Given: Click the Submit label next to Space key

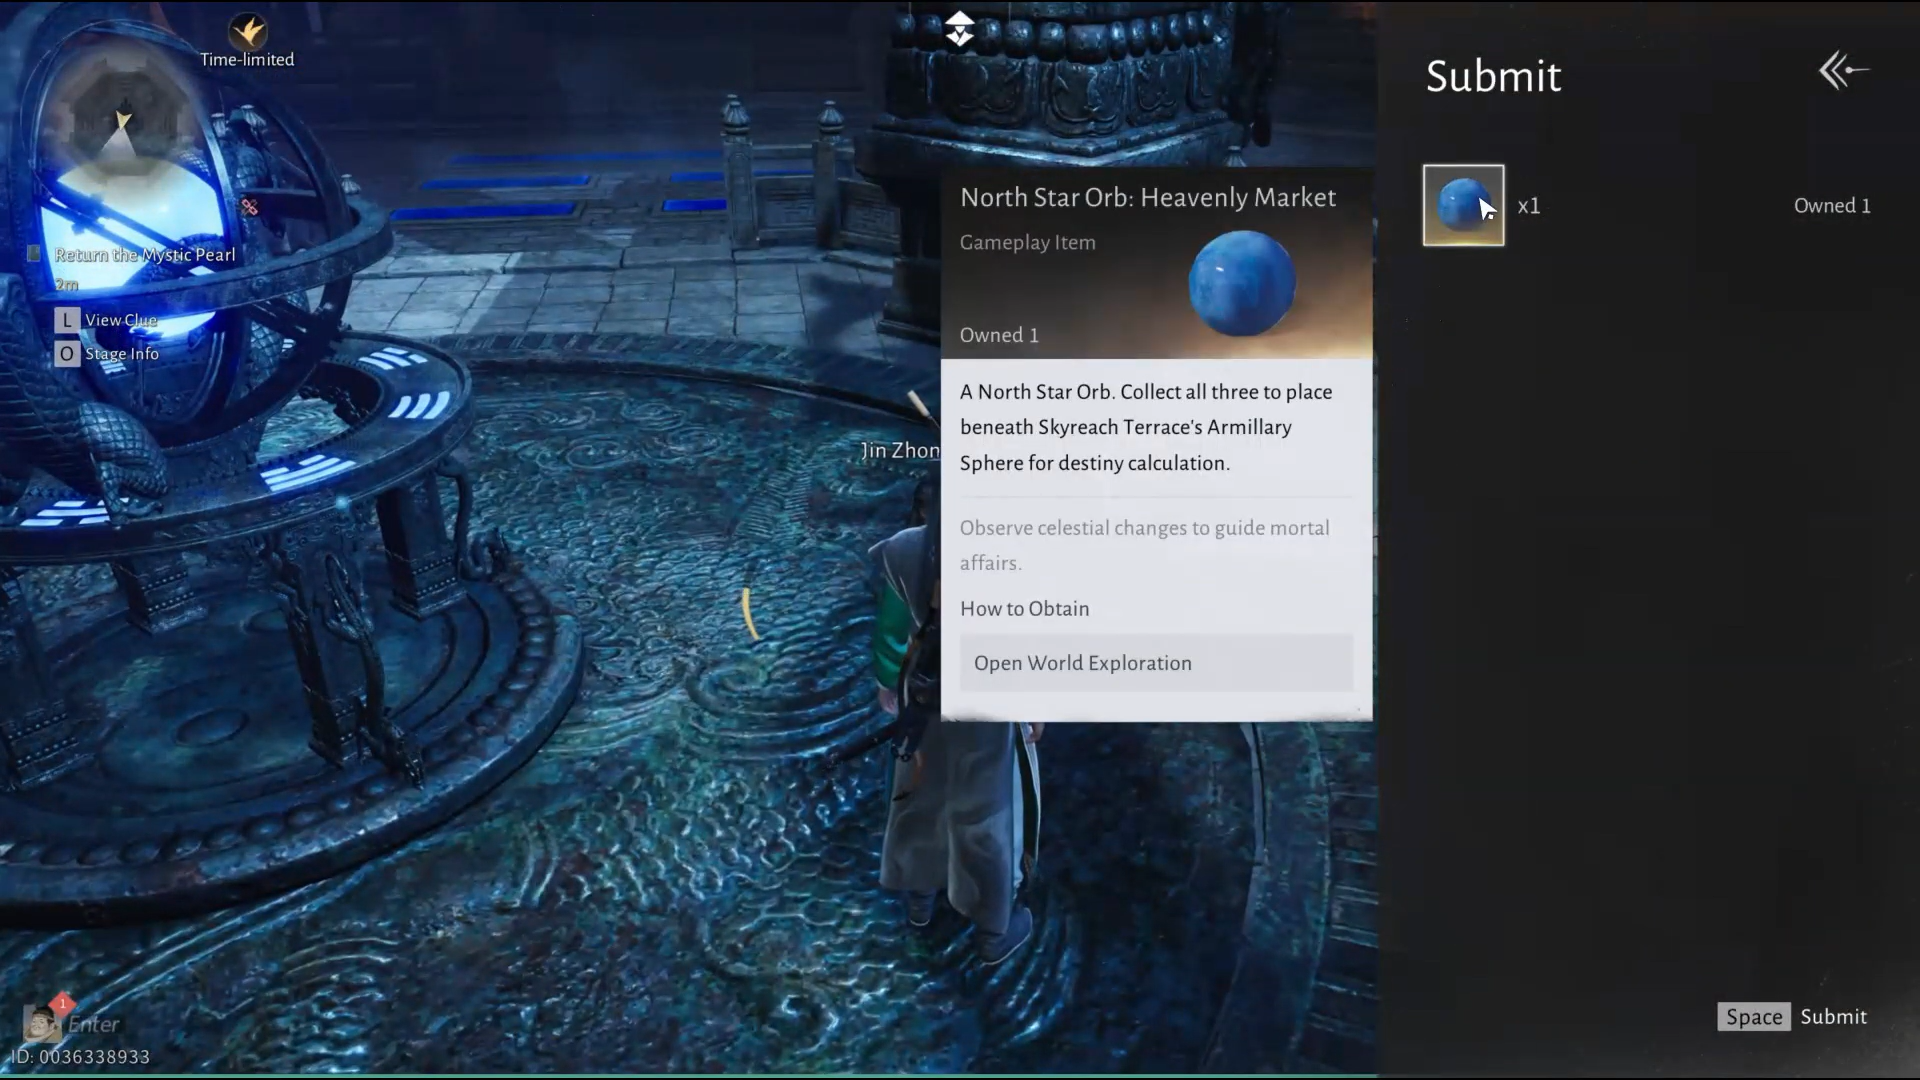Looking at the screenshot, I should point(1833,1016).
